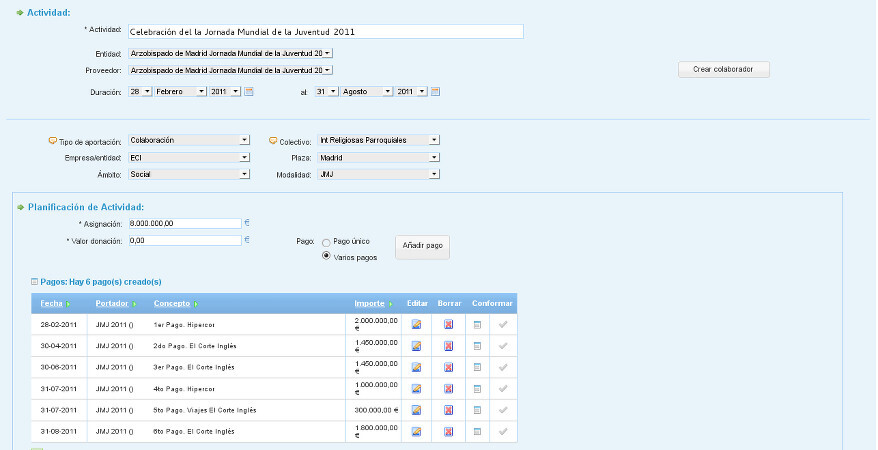Image resolution: width=878 pixels, height=450 pixels.
Task: Open the Modalidad dropdown showing JMJ
Action: coord(379,174)
